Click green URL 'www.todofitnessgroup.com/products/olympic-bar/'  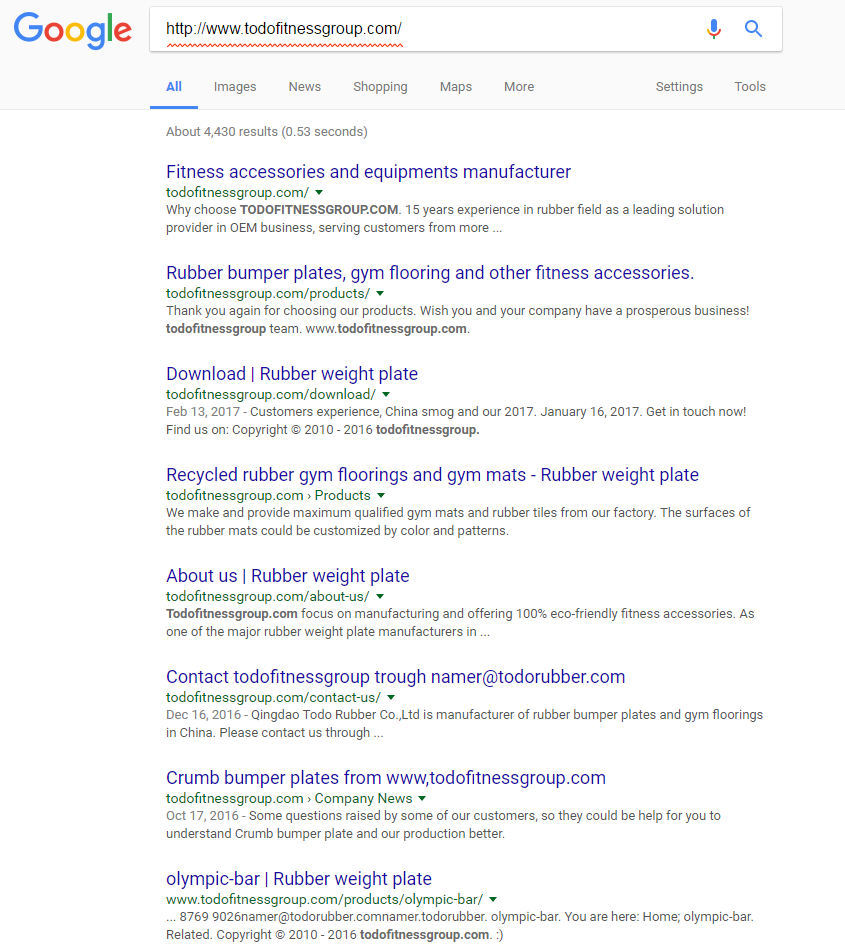point(325,899)
